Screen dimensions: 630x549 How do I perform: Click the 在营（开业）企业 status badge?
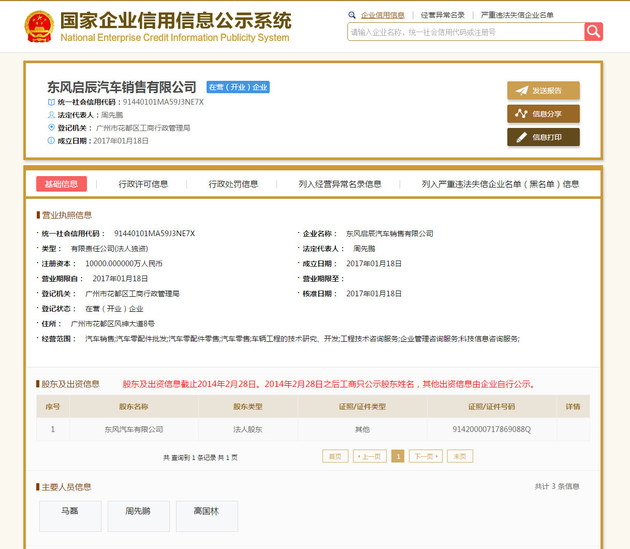coord(238,87)
